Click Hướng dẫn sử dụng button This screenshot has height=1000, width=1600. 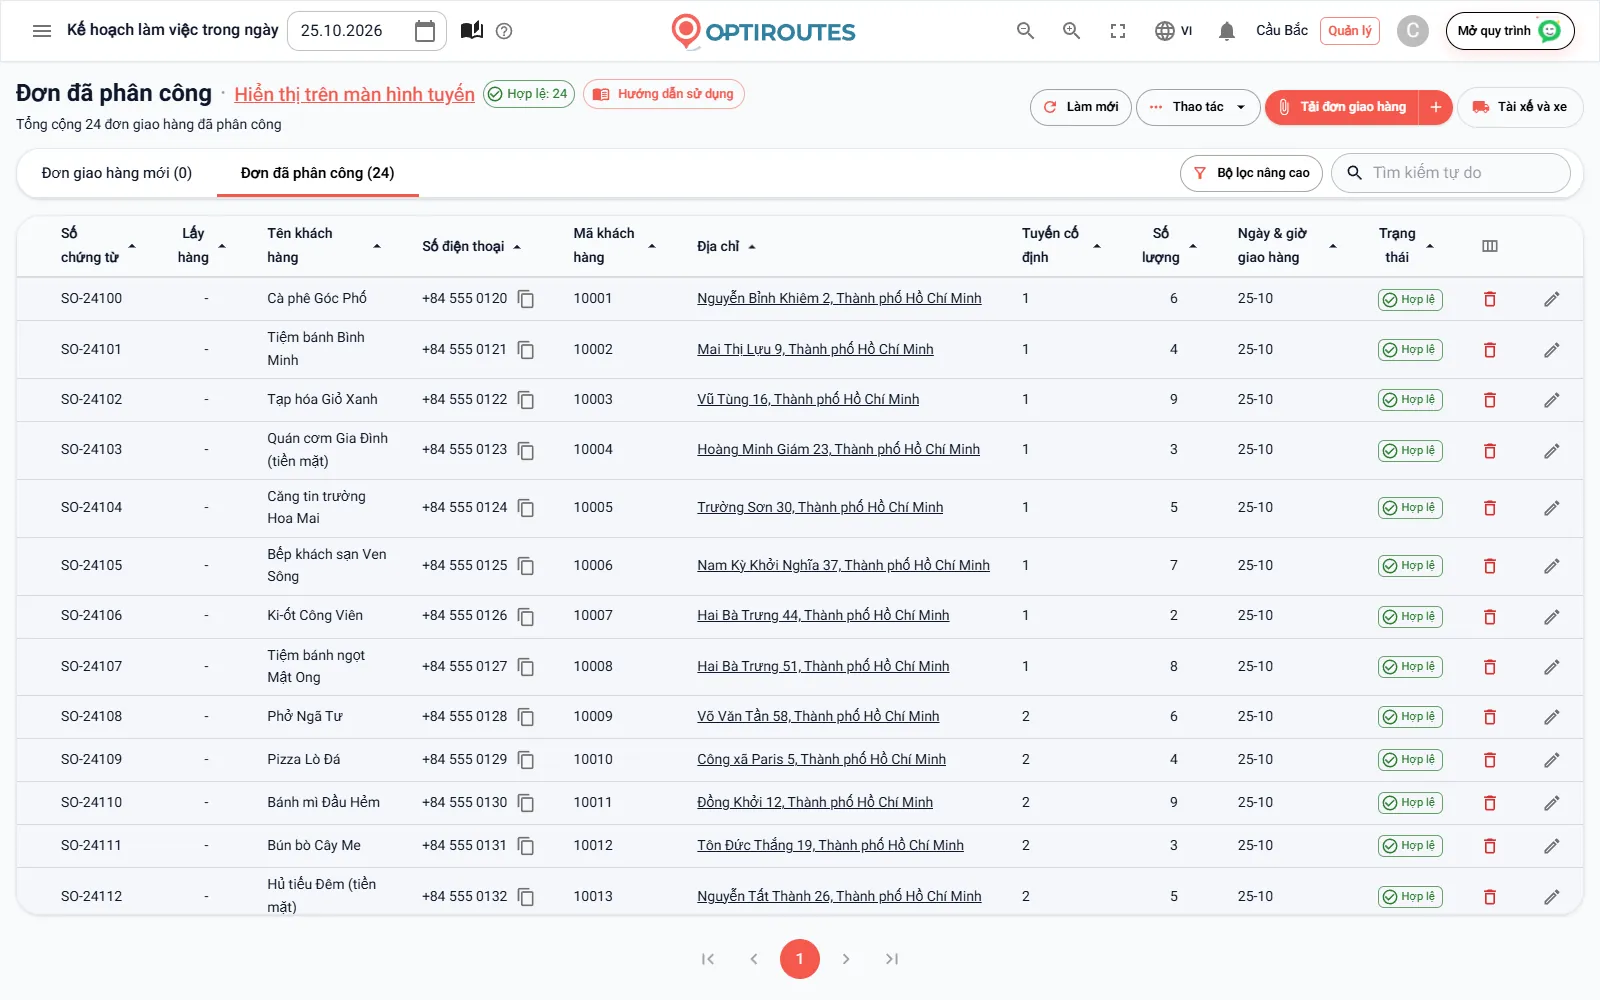(664, 94)
